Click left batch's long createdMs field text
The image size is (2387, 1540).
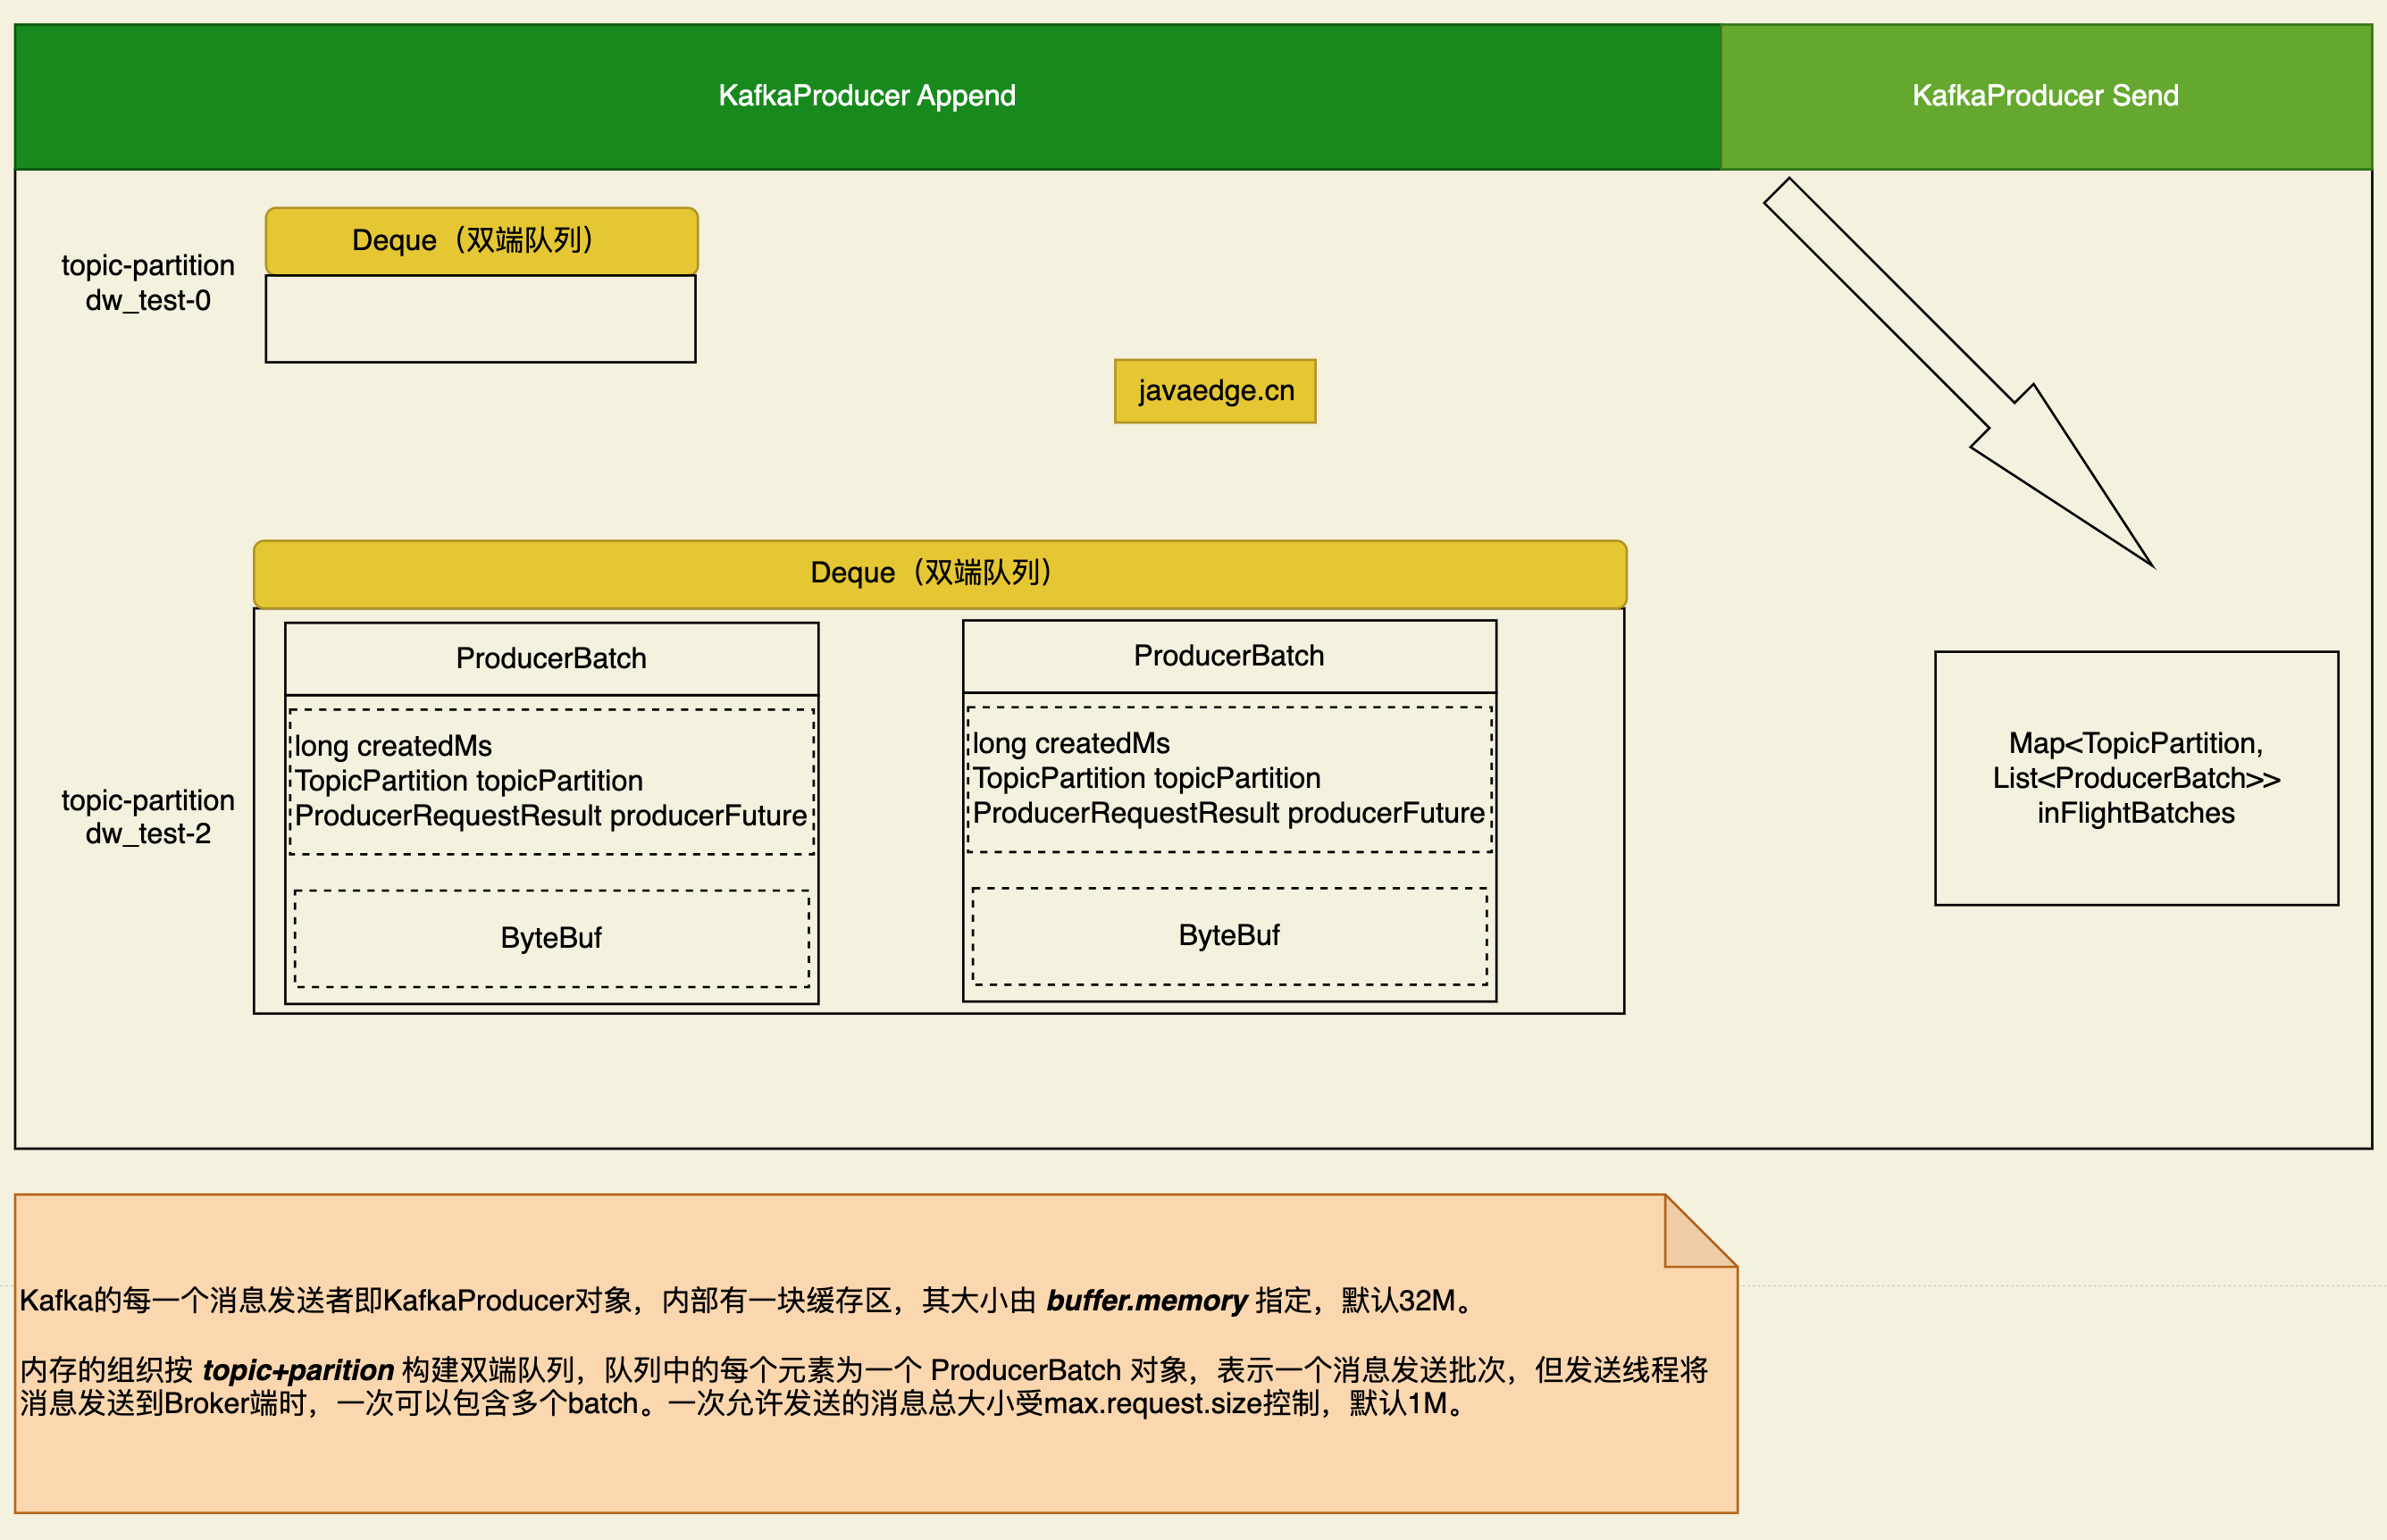point(393,746)
